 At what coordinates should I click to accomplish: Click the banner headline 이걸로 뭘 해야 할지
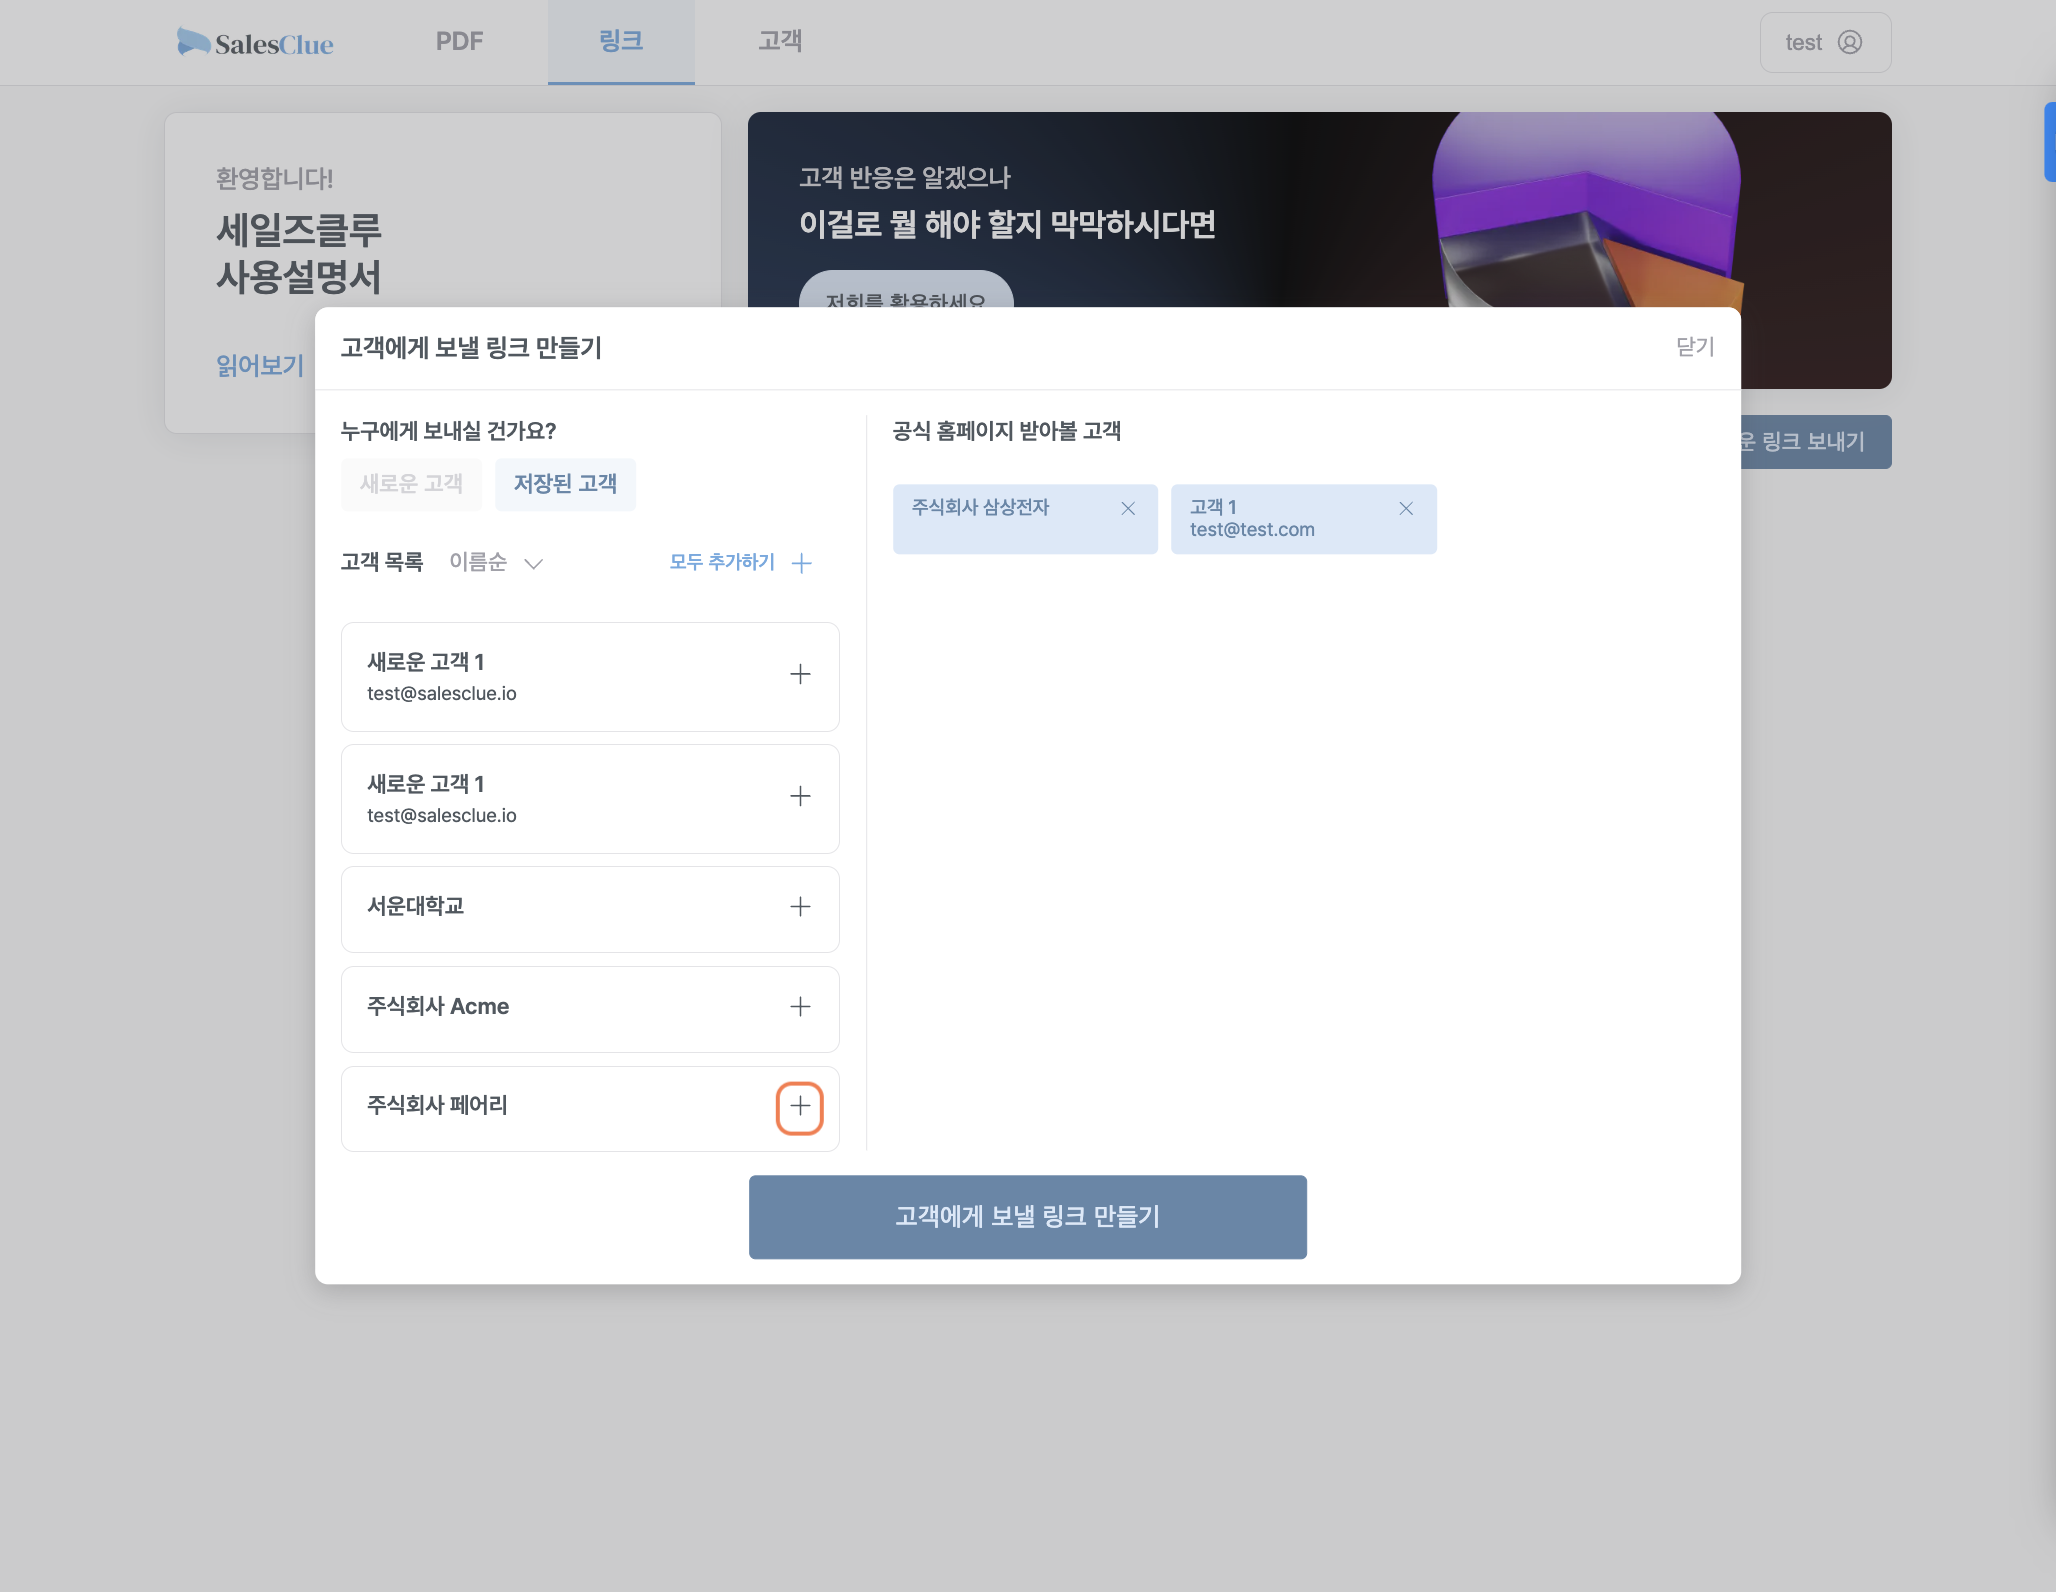[1007, 224]
